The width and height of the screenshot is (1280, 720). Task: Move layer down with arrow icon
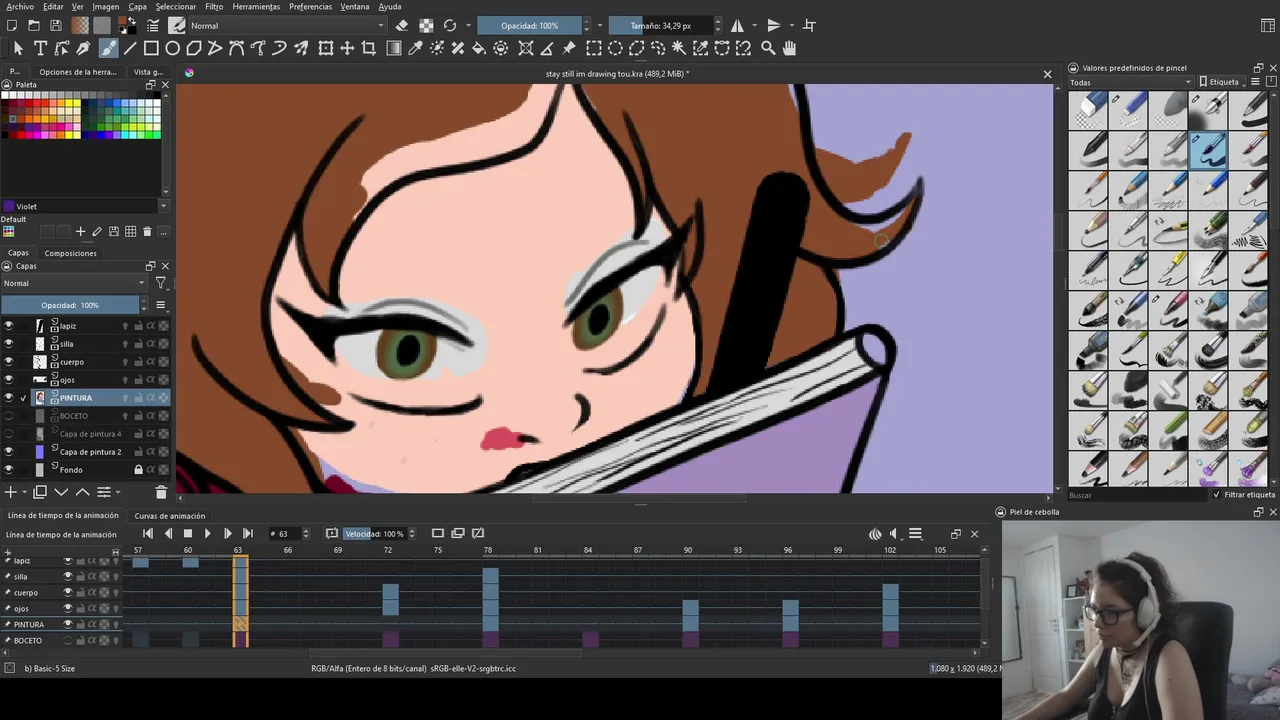point(61,492)
